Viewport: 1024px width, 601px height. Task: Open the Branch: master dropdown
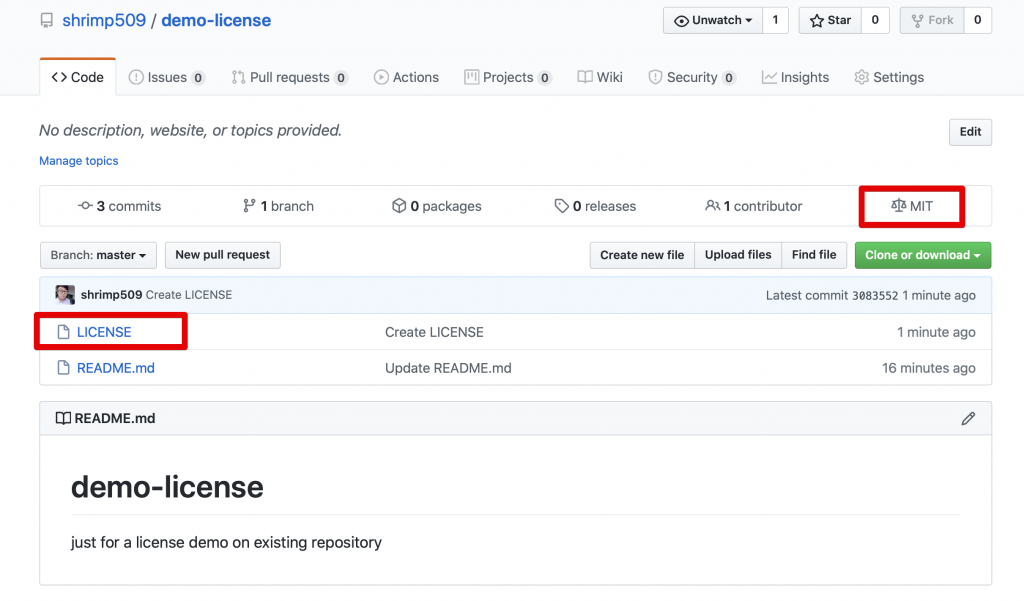(99, 255)
